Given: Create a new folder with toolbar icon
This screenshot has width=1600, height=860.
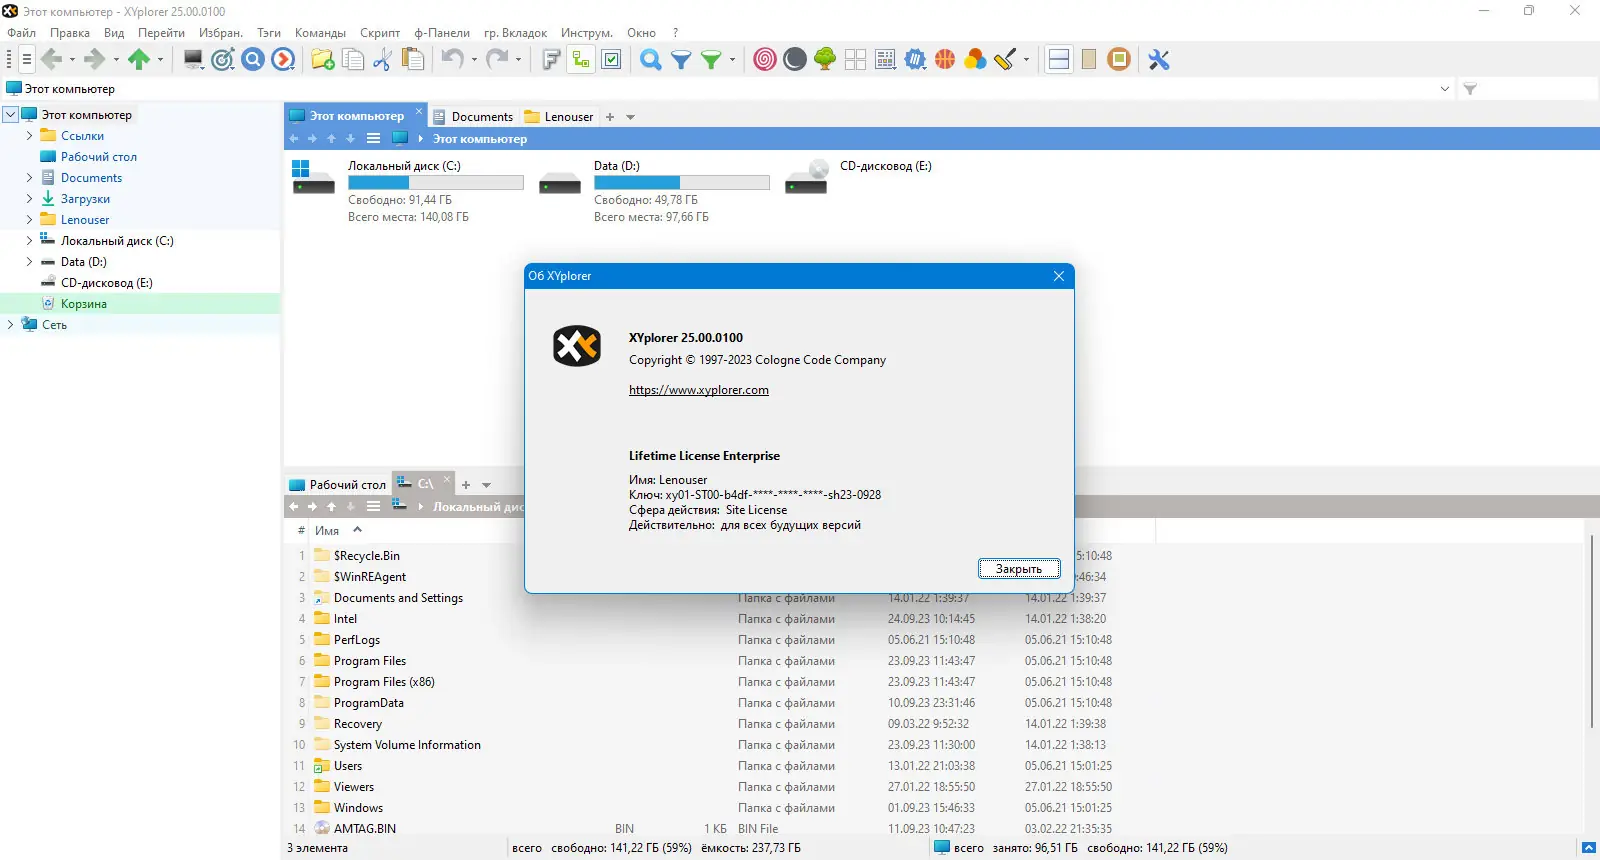Looking at the screenshot, I should 323,60.
